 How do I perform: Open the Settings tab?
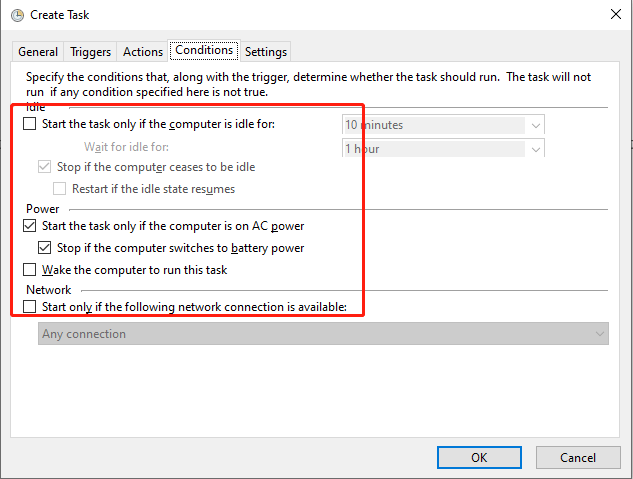pos(266,52)
